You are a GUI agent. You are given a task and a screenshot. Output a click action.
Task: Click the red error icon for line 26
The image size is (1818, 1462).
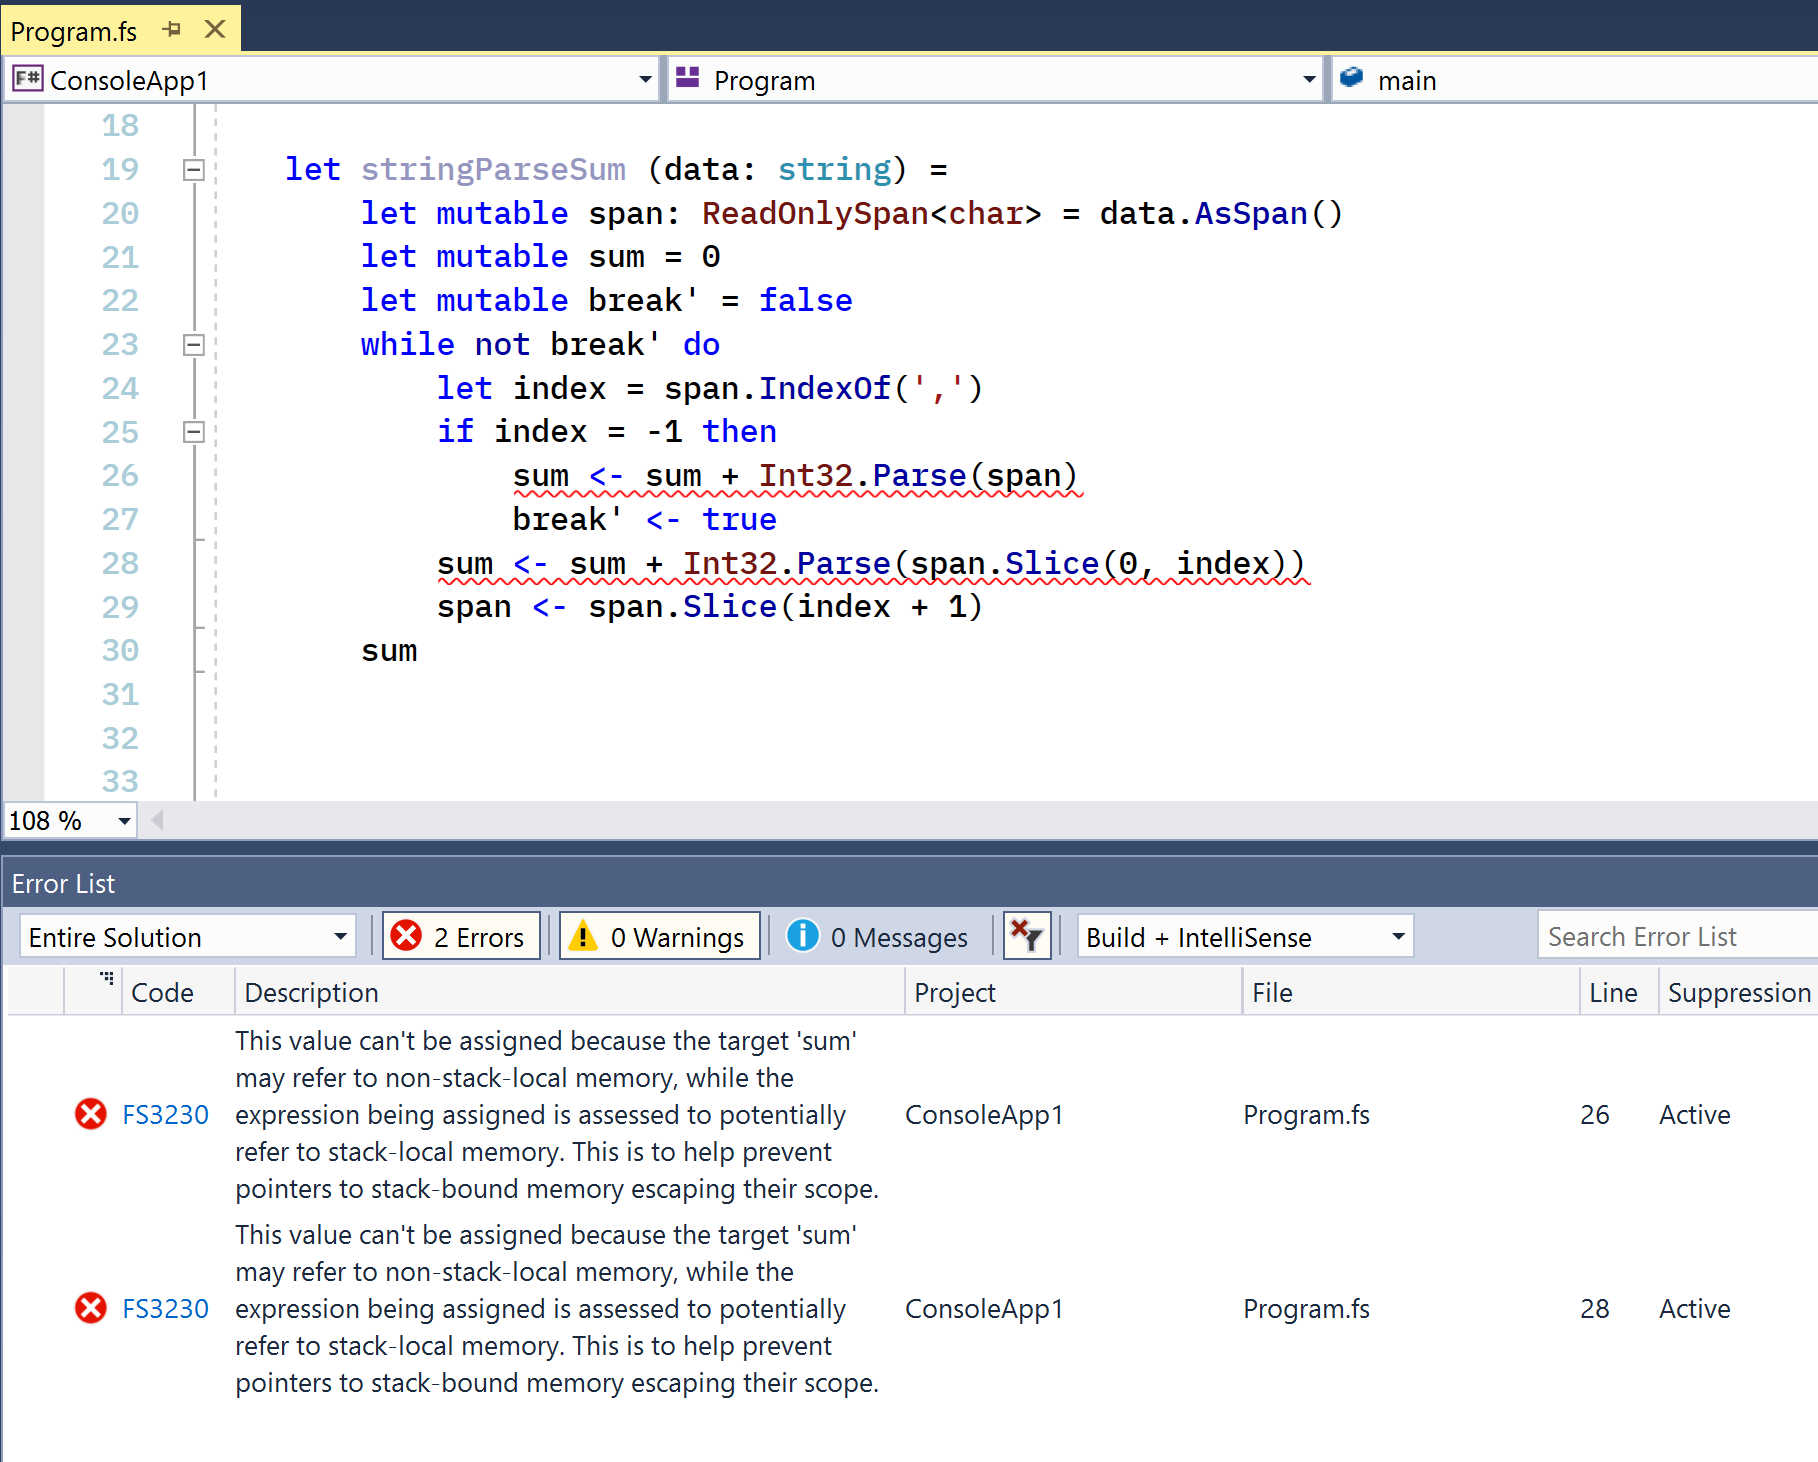point(90,1114)
